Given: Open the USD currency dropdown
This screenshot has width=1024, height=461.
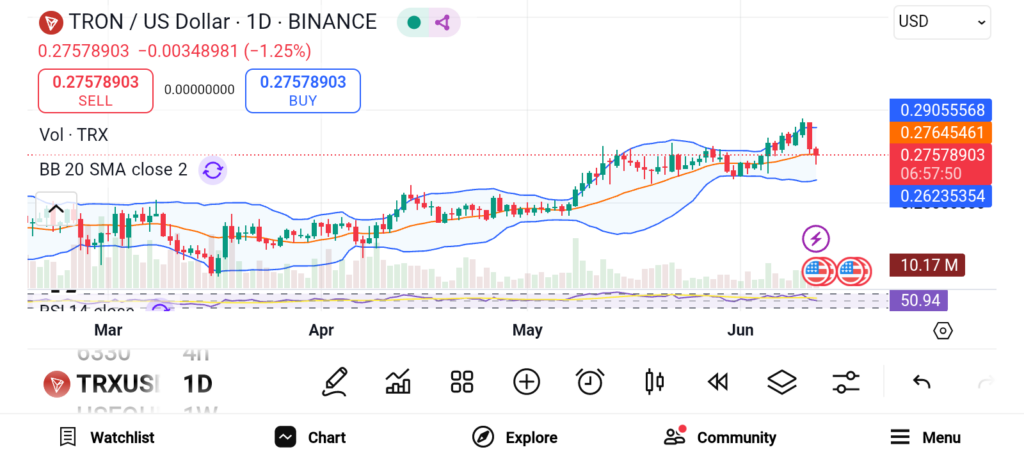Looking at the screenshot, I should coord(942,22).
